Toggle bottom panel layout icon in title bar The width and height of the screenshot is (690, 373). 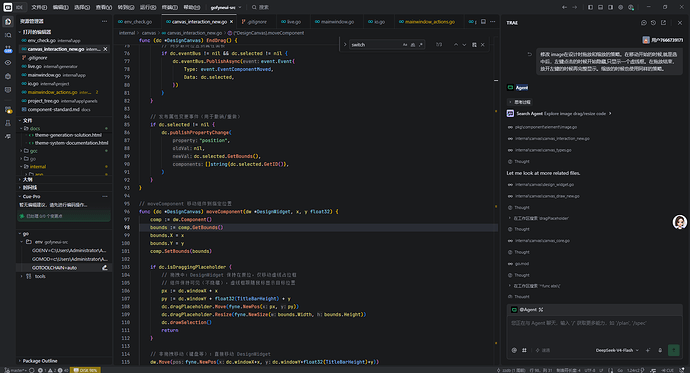pyautogui.click(x=600, y=7)
